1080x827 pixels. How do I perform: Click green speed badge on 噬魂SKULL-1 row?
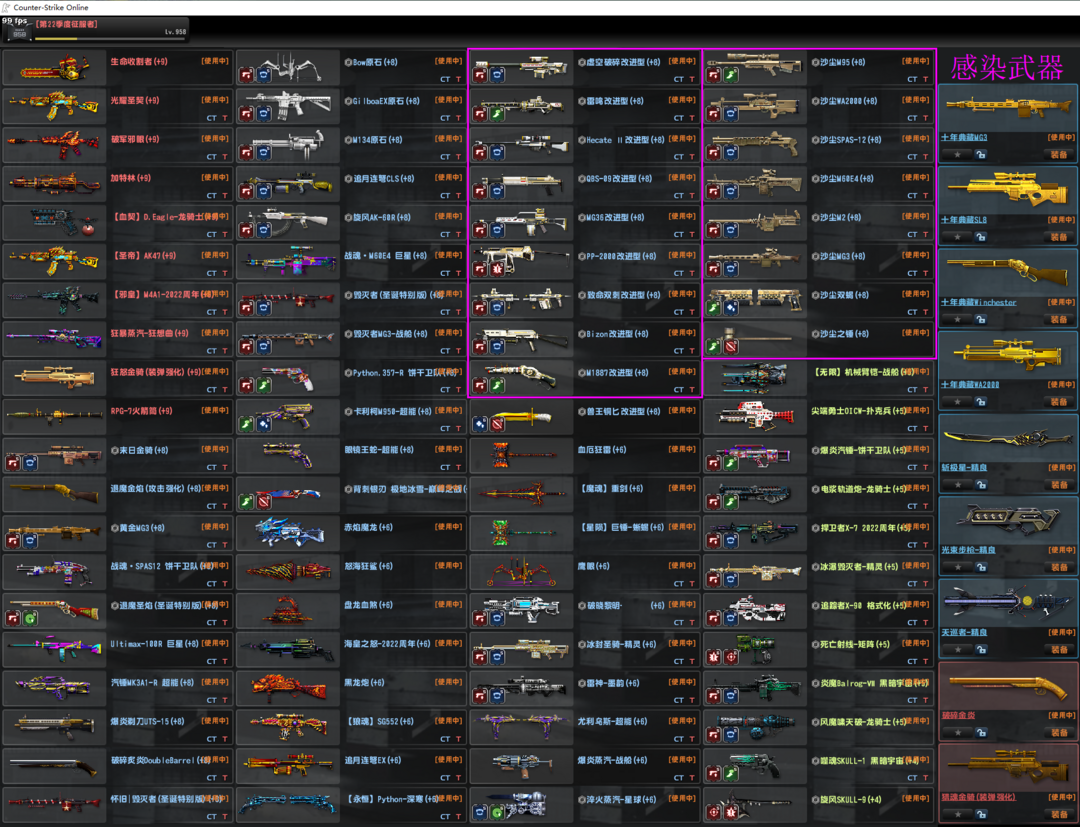coord(731,774)
